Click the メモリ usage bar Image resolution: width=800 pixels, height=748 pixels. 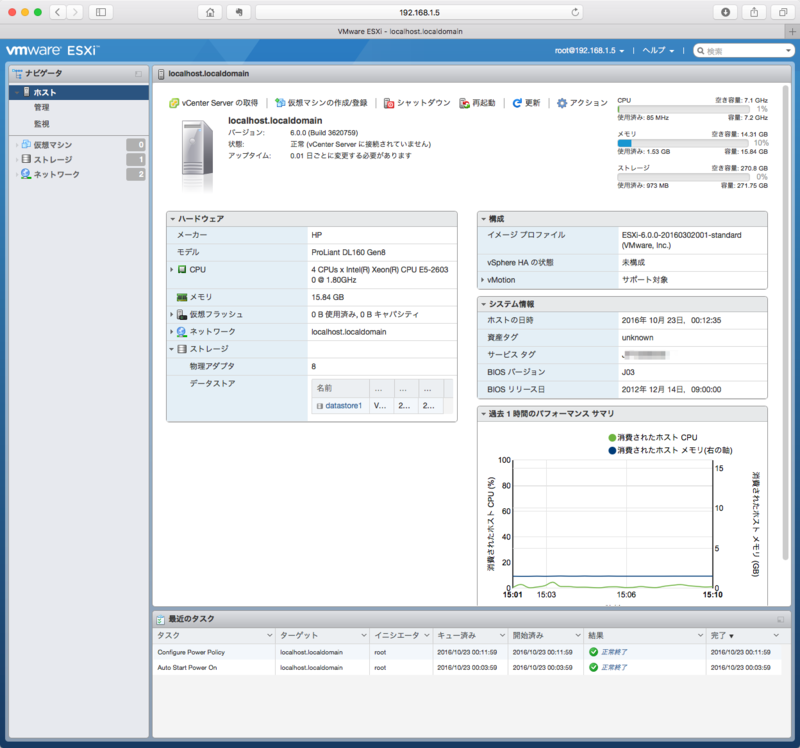pyautogui.click(x=683, y=143)
